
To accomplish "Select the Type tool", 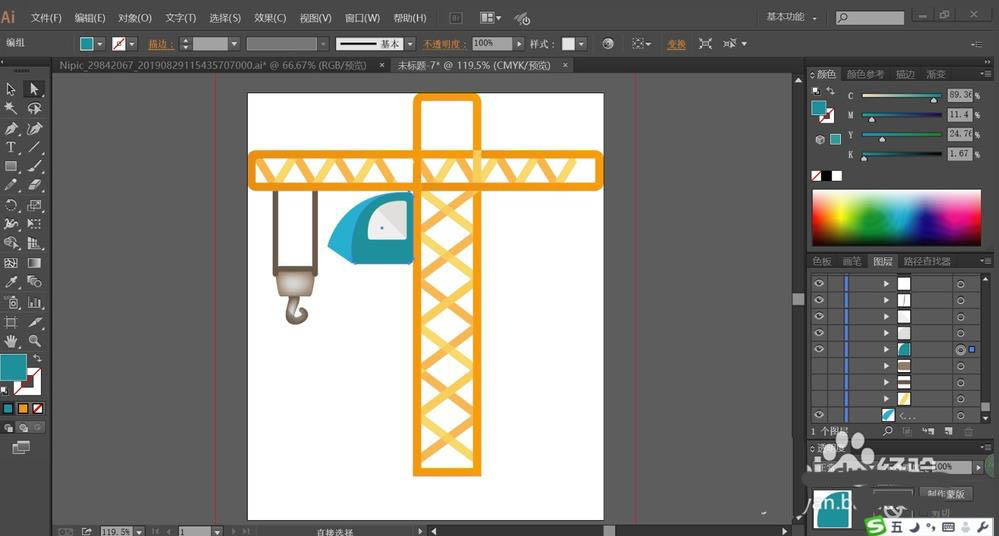I will (x=11, y=147).
